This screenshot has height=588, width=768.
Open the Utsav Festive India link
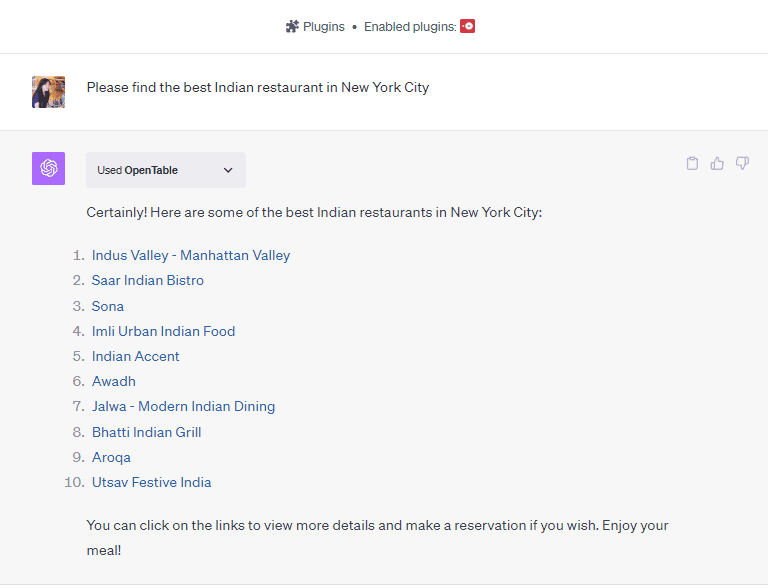(x=151, y=482)
